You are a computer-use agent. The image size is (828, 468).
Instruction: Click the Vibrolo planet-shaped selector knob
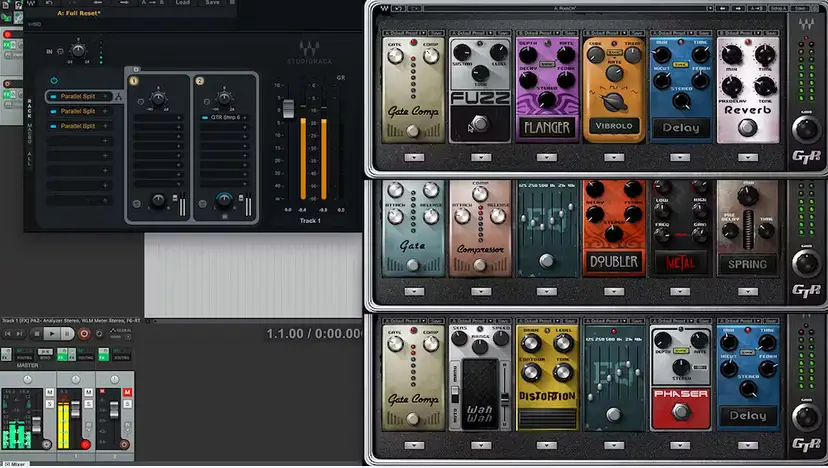[613, 102]
